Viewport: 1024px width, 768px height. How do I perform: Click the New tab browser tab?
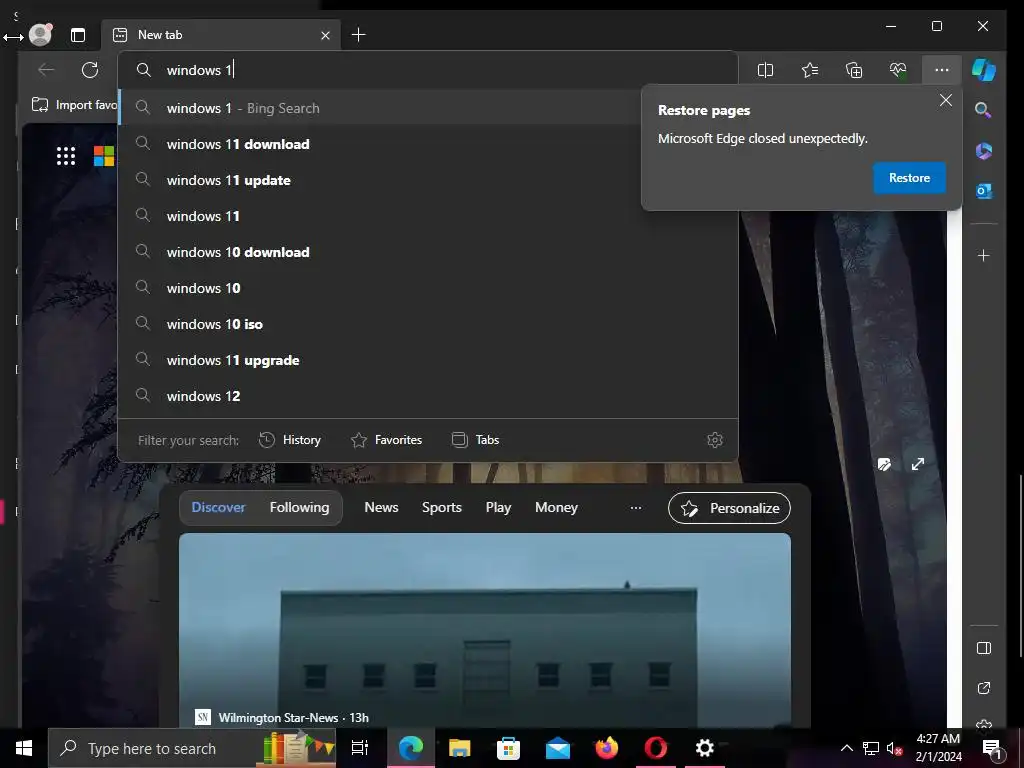[221, 35]
